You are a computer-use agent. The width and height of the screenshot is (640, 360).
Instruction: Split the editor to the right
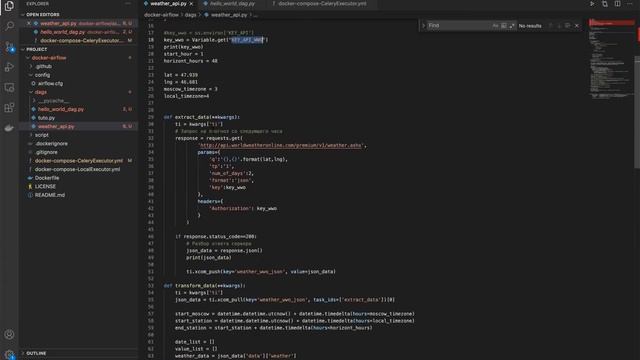pyautogui.click(x=617, y=4)
